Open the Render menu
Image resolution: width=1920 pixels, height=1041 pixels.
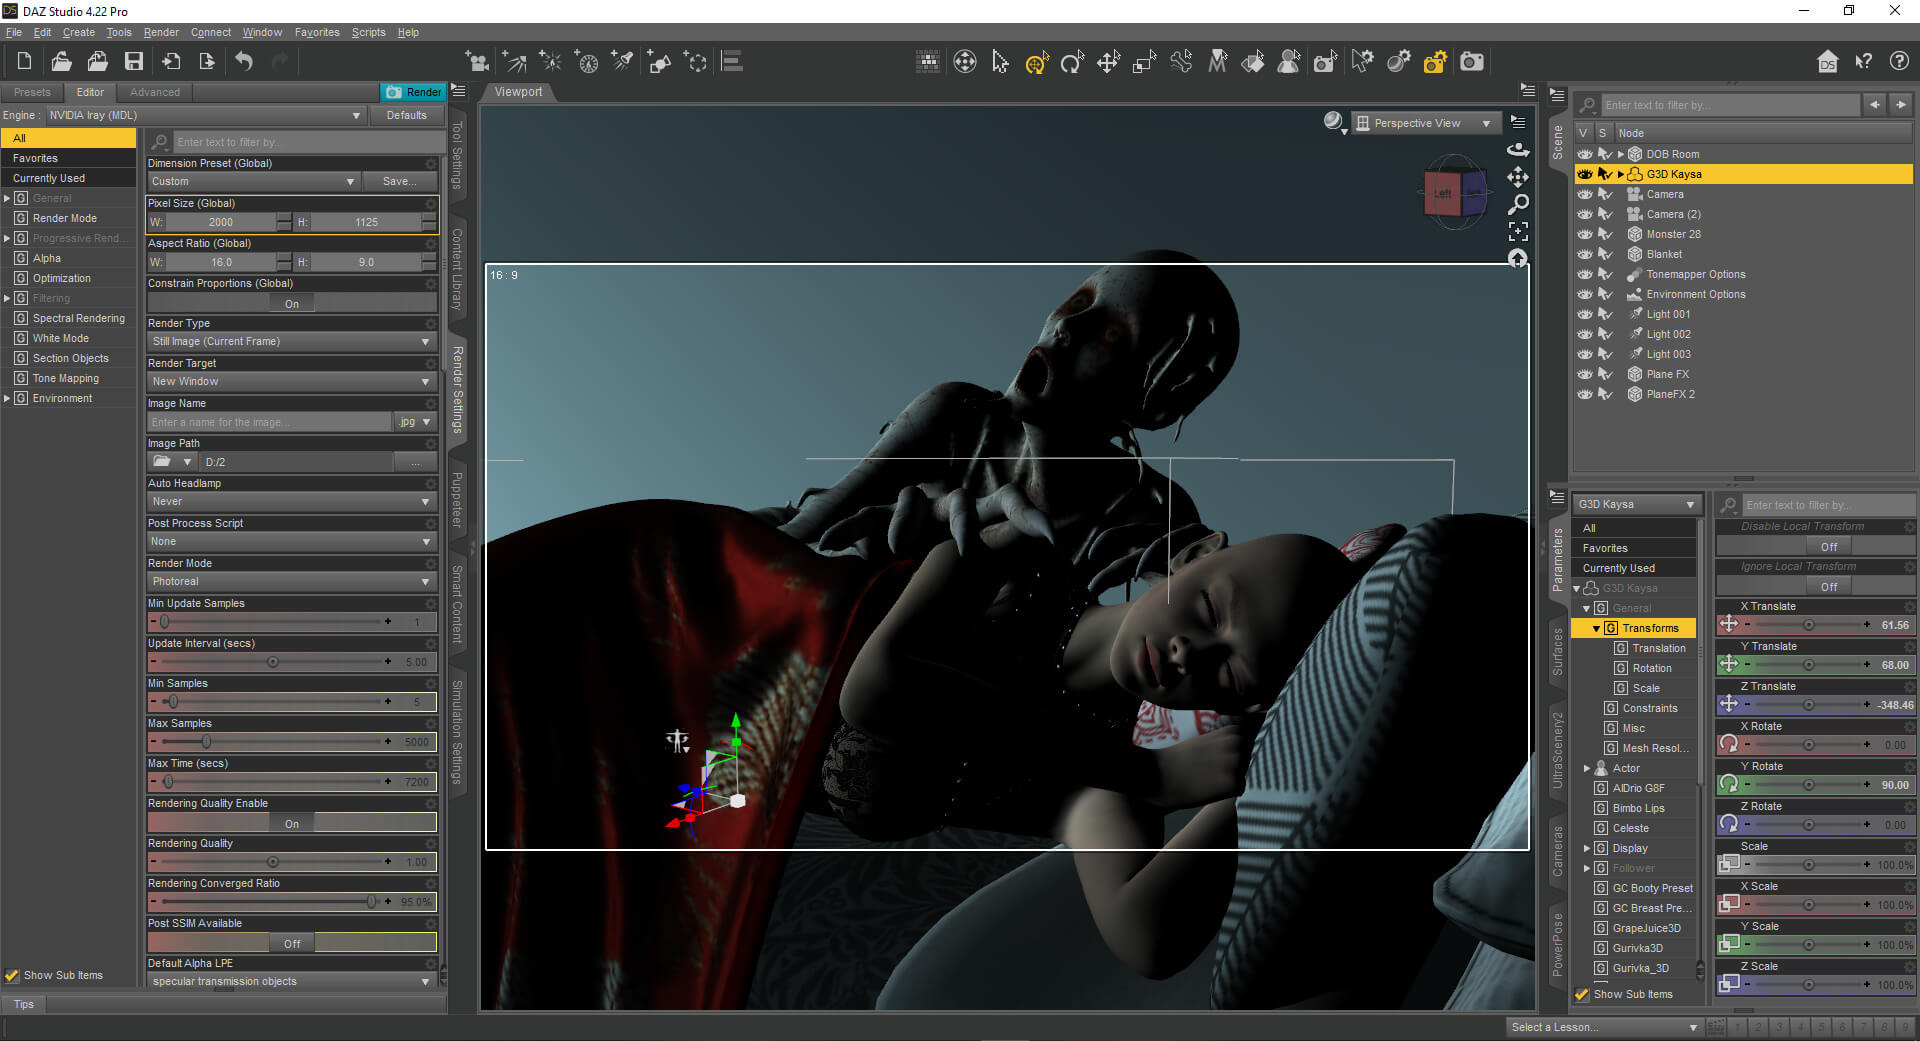pos(161,32)
